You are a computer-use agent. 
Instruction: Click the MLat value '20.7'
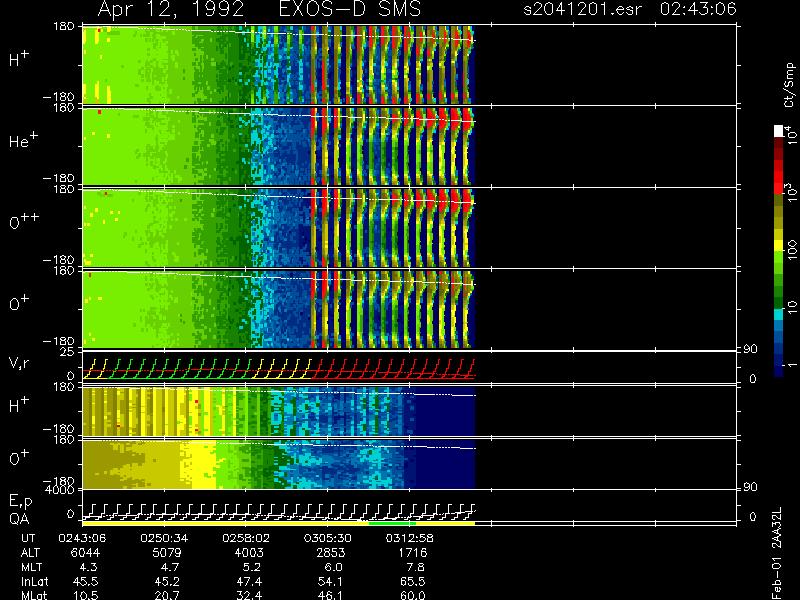point(167,595)
